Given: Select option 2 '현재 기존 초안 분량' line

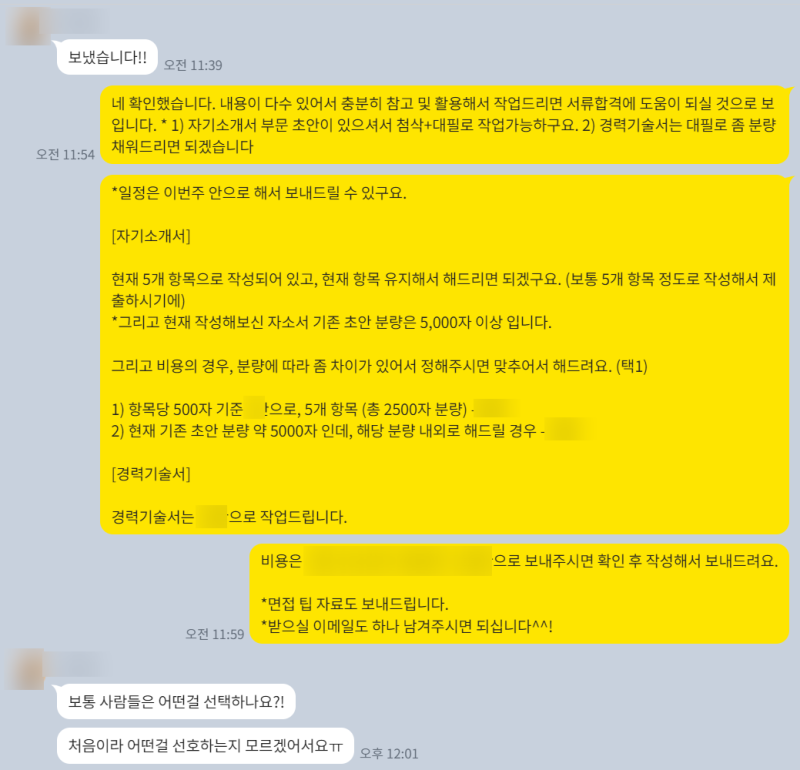Looking at the screenshot, I should pos(352,431).
